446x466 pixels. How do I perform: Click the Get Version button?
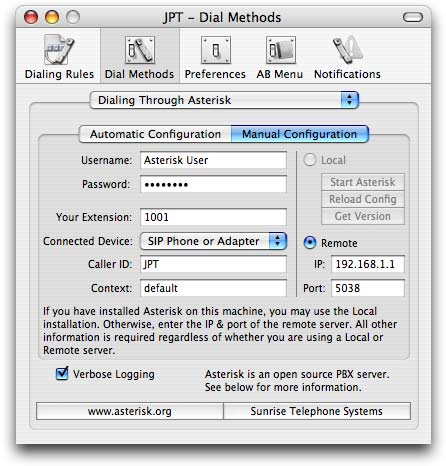(363, 216)
